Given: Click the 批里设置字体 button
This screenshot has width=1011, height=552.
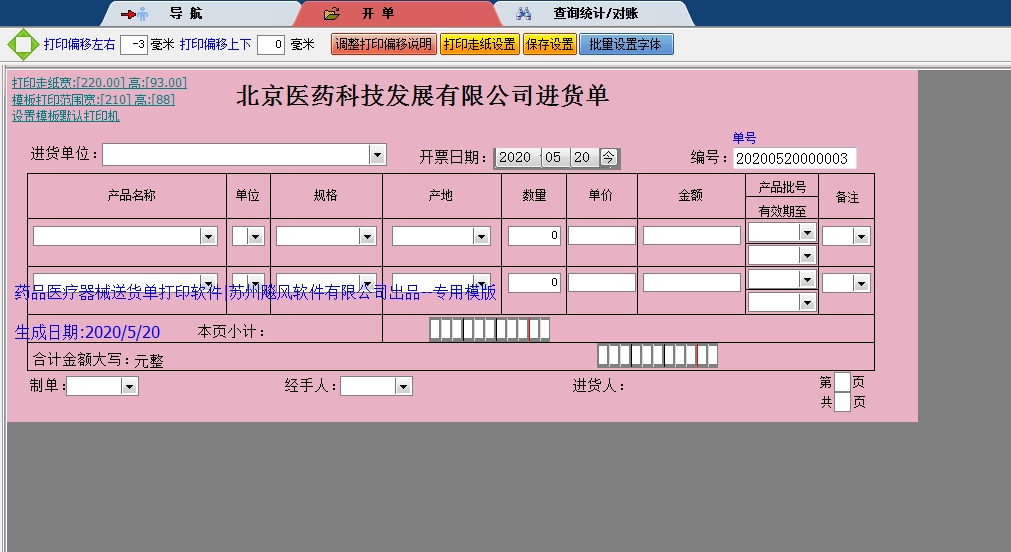Looking at the screenshot, I should 625,45.
